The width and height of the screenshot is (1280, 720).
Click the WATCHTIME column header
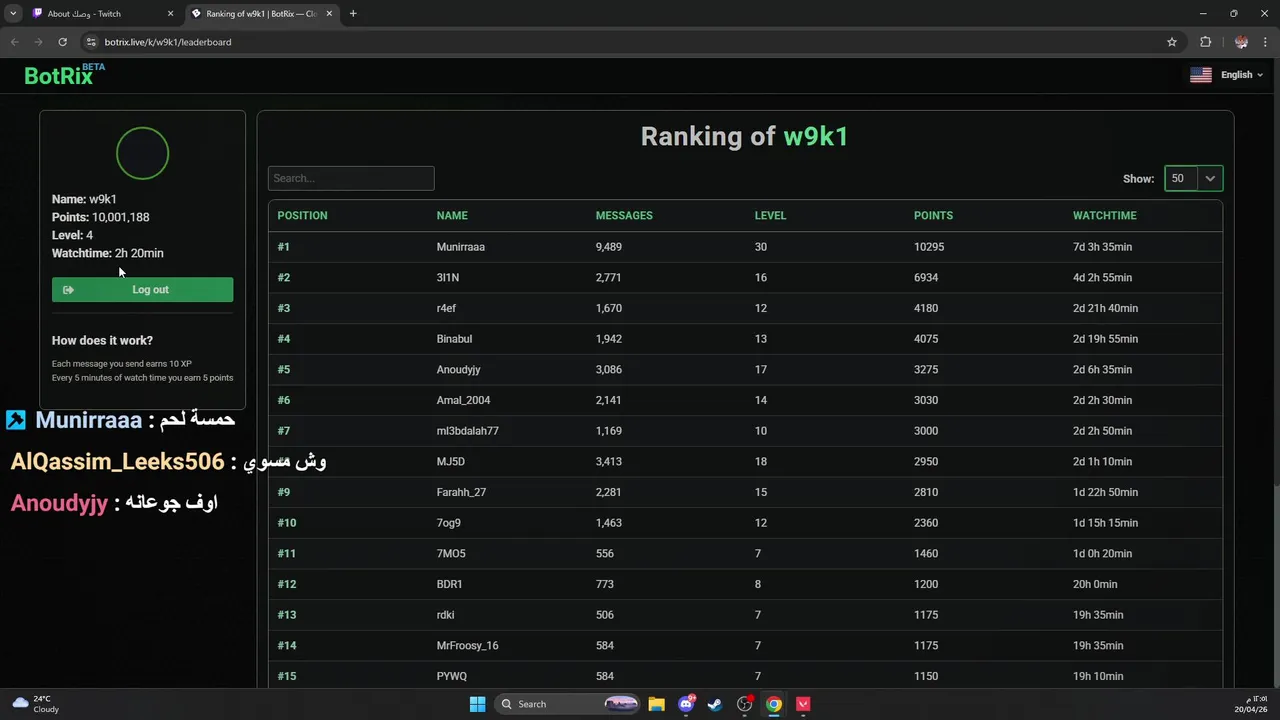pyautogui.click(x=1105, y=216)
